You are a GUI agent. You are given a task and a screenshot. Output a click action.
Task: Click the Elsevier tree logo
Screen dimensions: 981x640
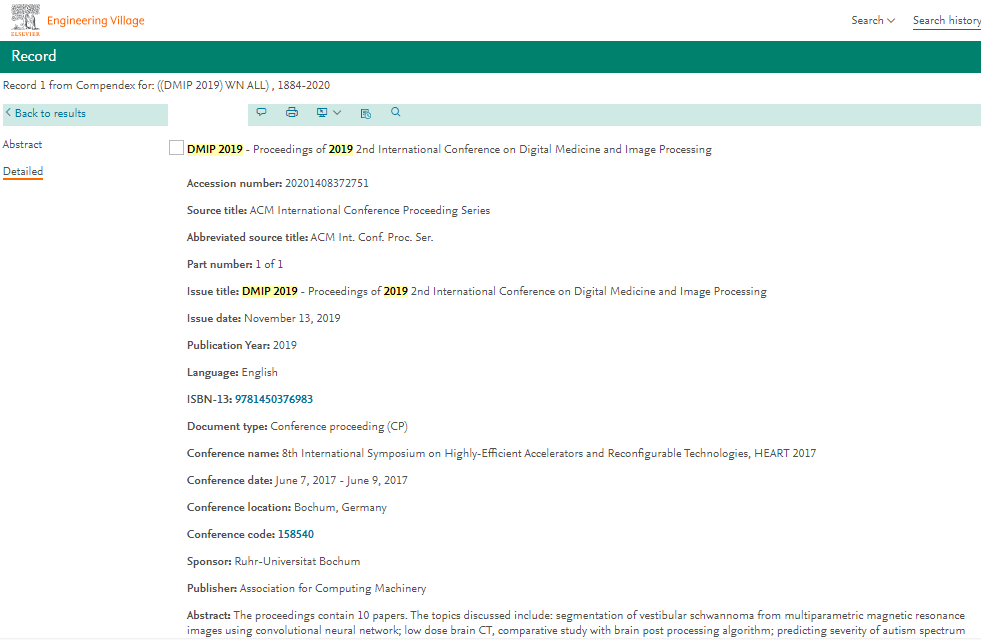(x=25, y=20)
